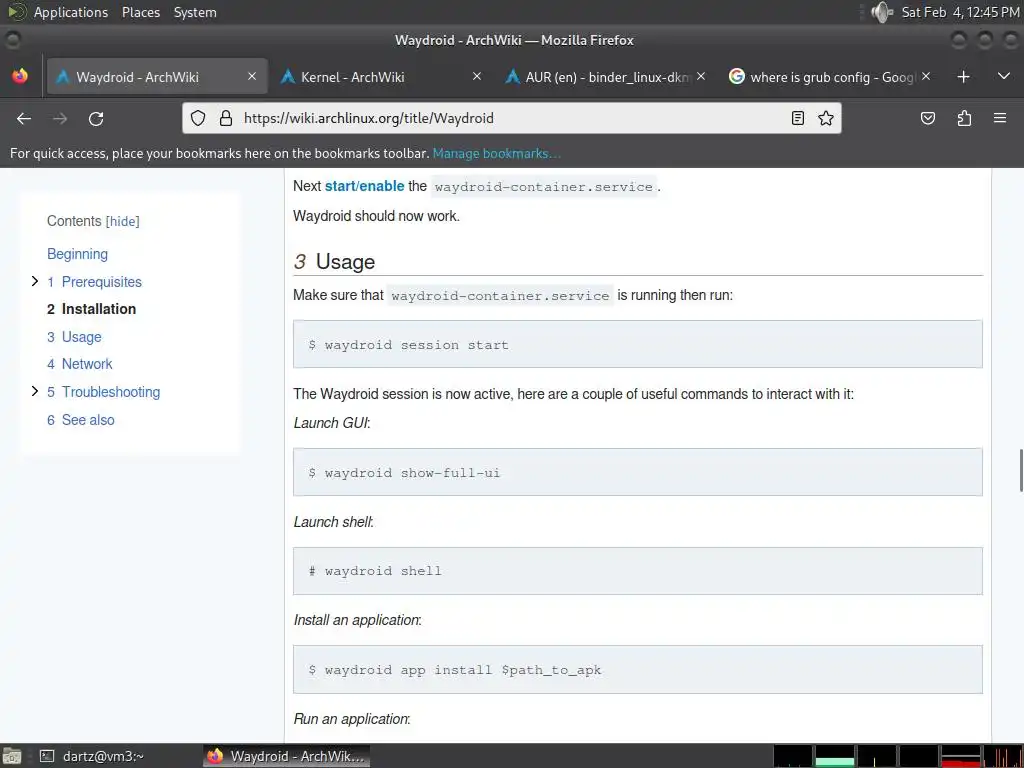Click the system monitor graphs in bottom panel
This screenshot has width=1024, height=768.
coord(897,756)
